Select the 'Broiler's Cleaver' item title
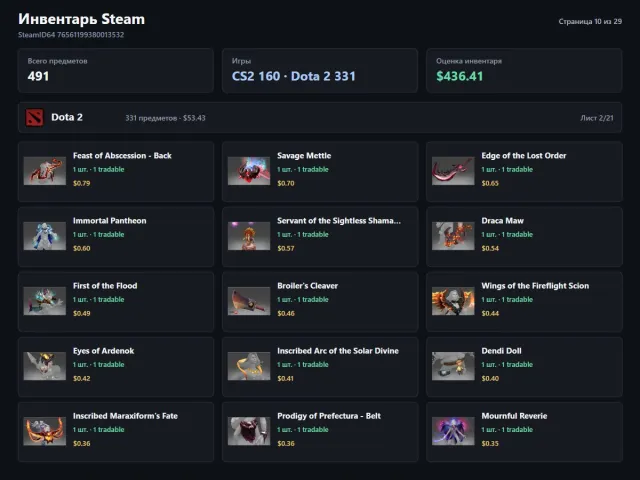This screenshot has height=480, width=640. 307,286
